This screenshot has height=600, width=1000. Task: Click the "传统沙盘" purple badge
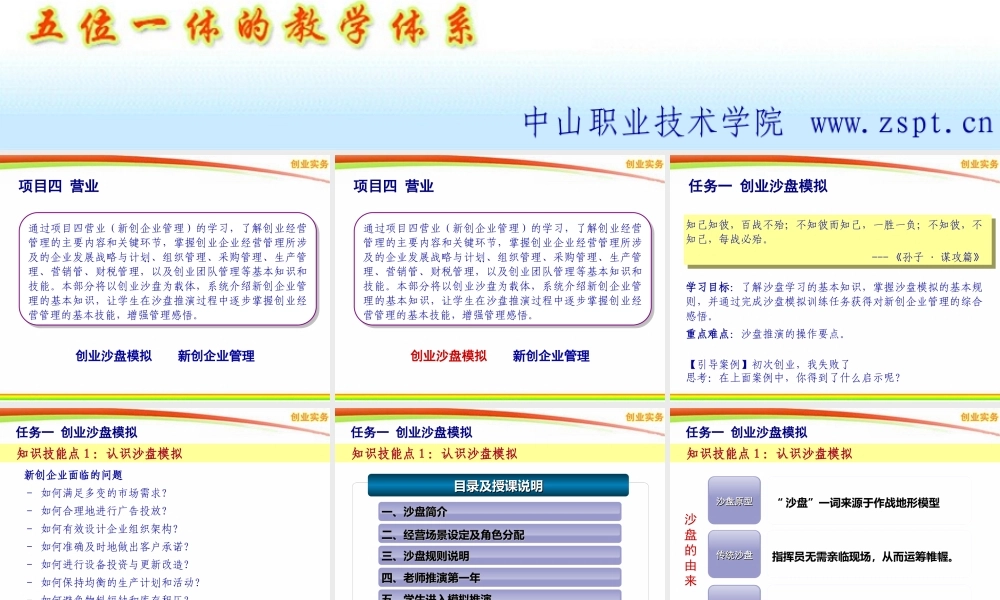point(732,553)
